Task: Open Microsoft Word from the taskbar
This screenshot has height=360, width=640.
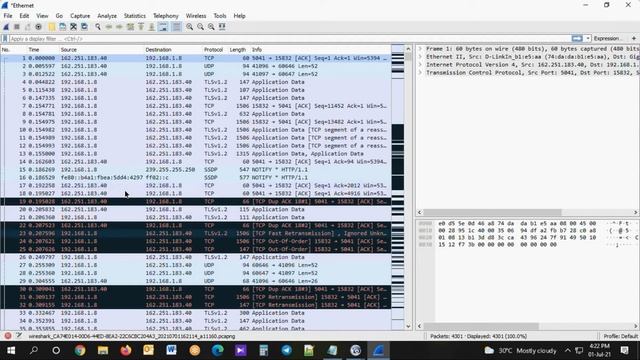Action: 171,350
